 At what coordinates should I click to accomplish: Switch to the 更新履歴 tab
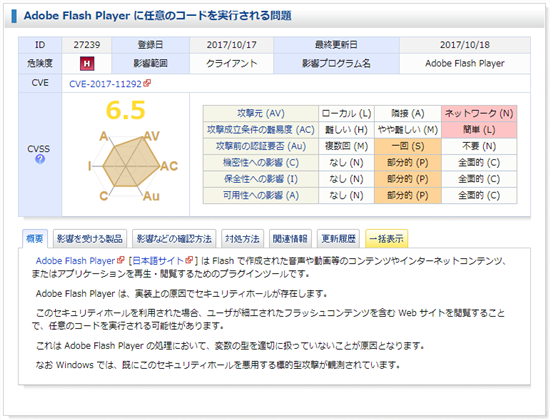click(338, 239)
